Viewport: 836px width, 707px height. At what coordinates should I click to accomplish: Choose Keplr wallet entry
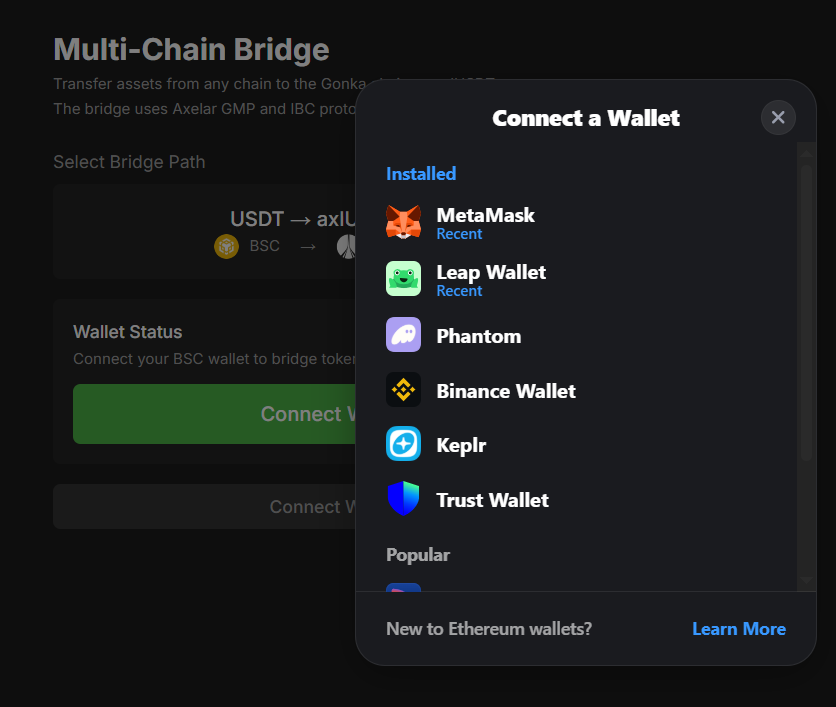(461, 445)
